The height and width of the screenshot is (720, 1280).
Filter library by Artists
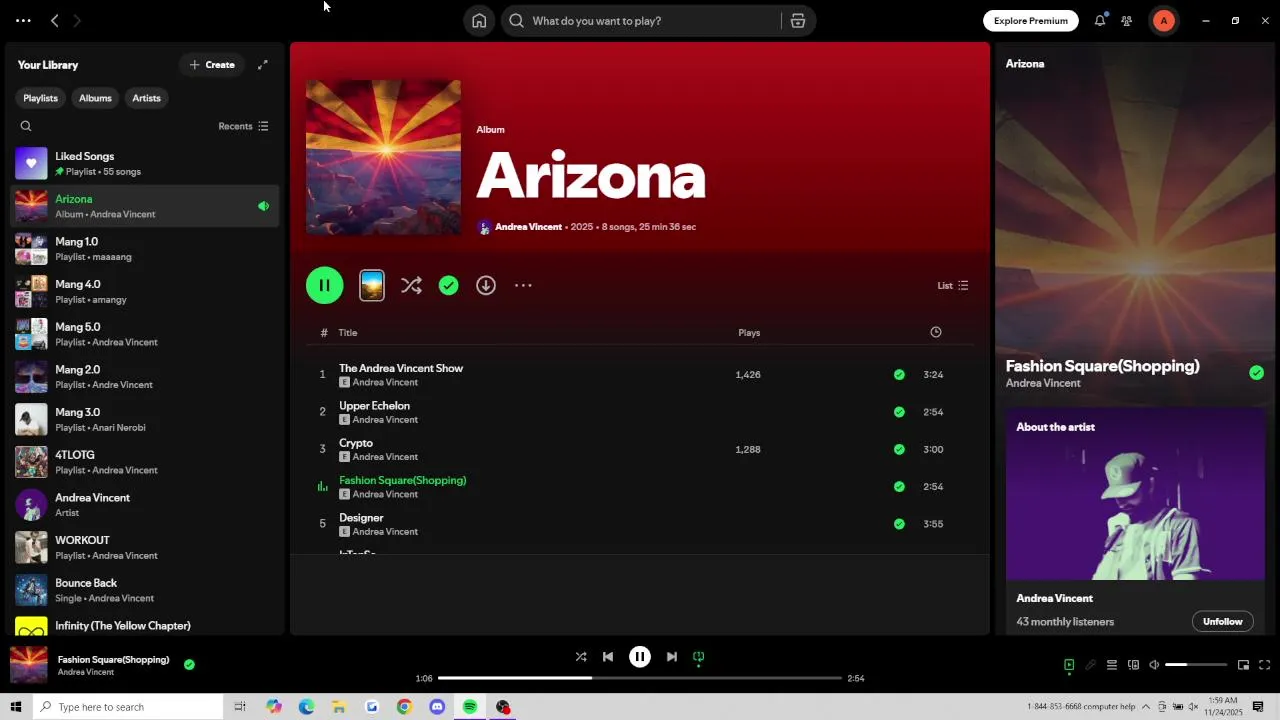pyautogui.click(x=147, y=98)
